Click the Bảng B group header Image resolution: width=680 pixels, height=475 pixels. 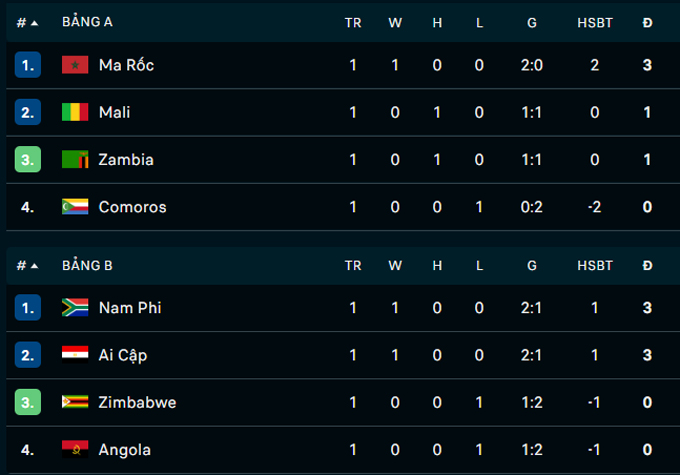pyautogui.click(x=87, y=265)
